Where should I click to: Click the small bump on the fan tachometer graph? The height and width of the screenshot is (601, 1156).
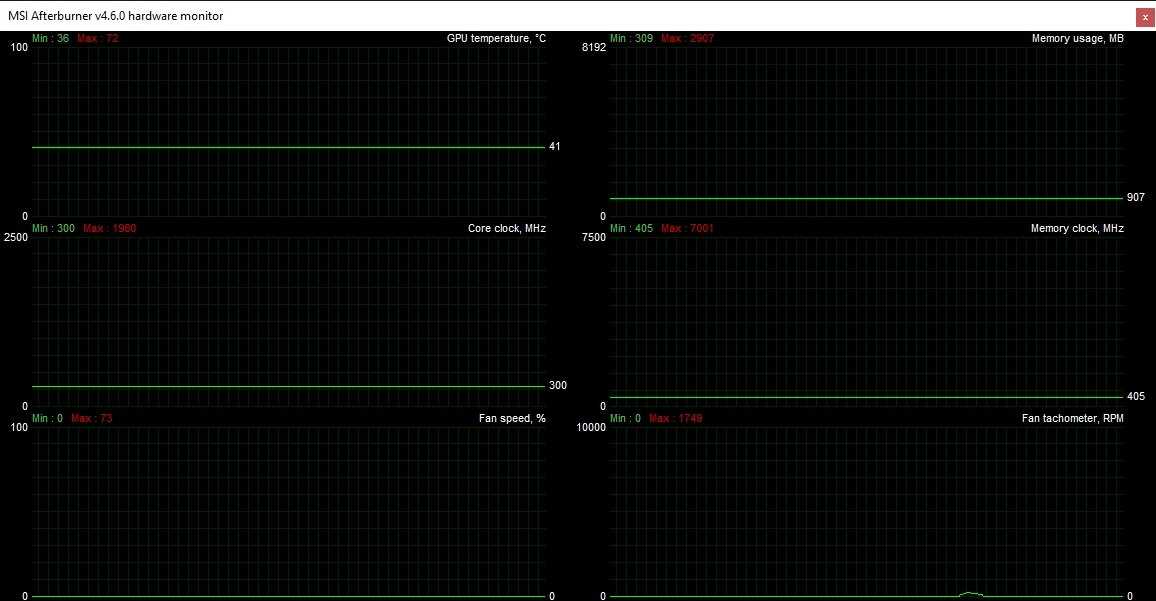970,594
